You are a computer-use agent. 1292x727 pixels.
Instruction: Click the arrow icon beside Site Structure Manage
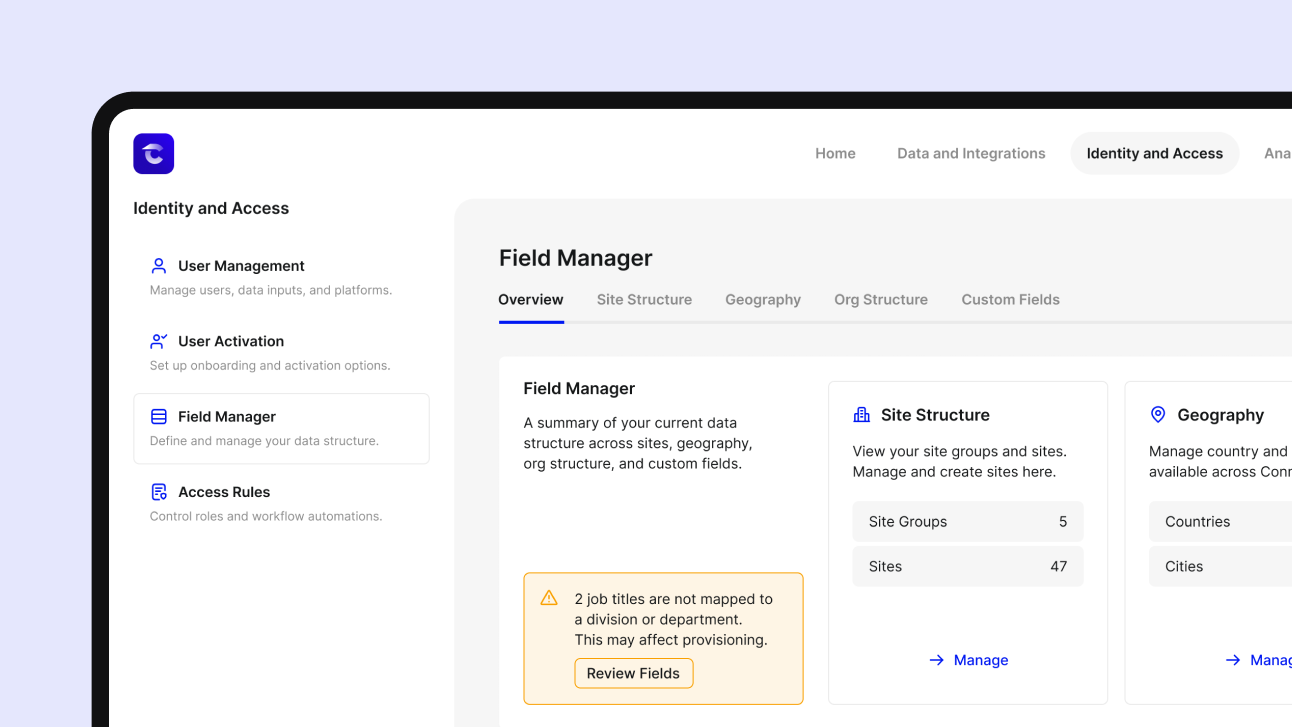coord(936,660)
